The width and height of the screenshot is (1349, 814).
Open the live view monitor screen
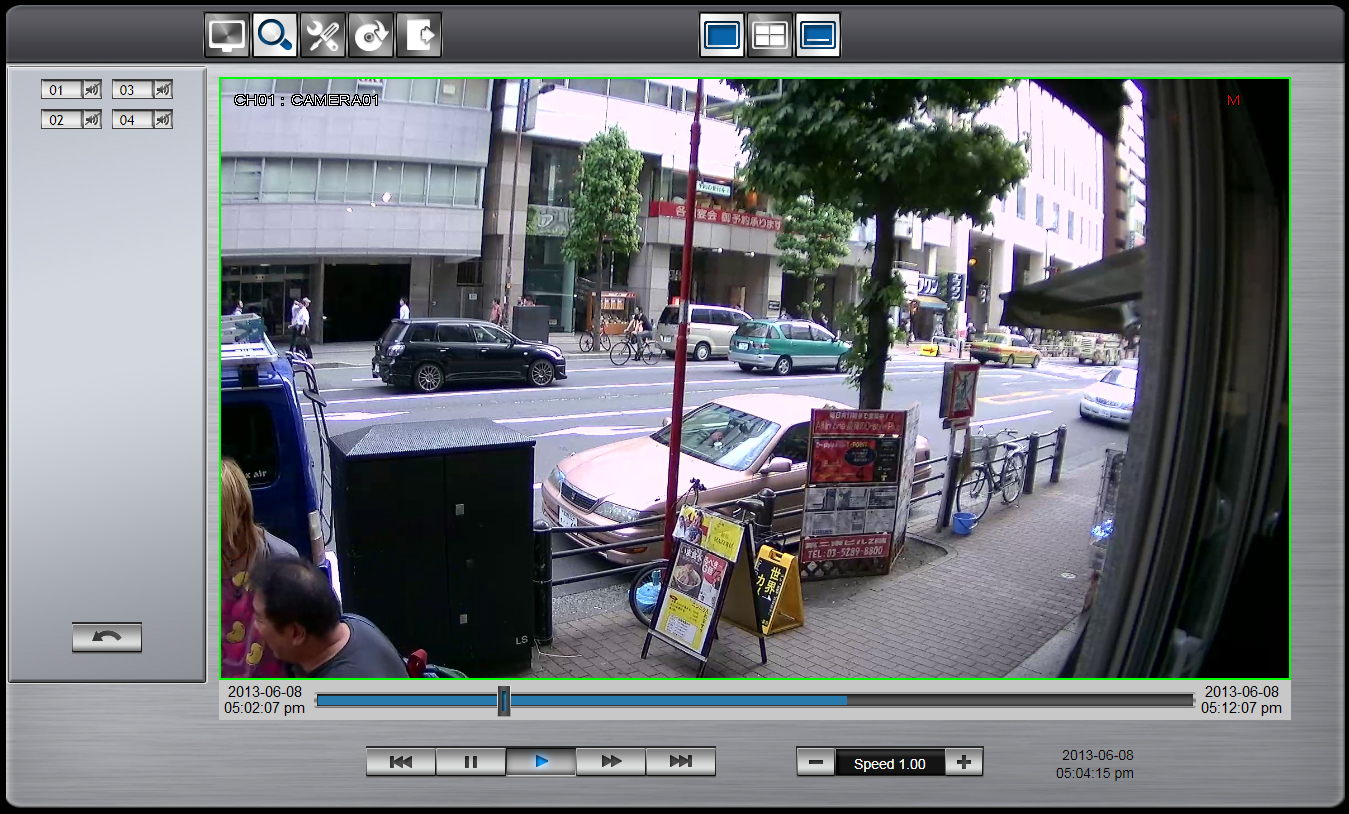227,33
